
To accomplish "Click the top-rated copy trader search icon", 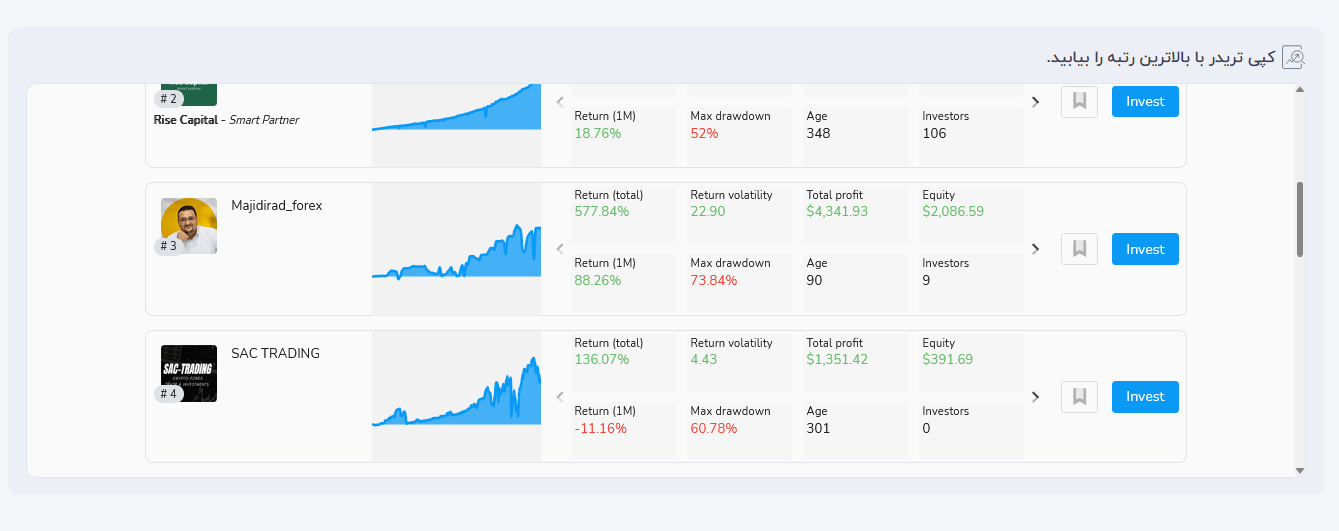I will (x=1293, y=57).
